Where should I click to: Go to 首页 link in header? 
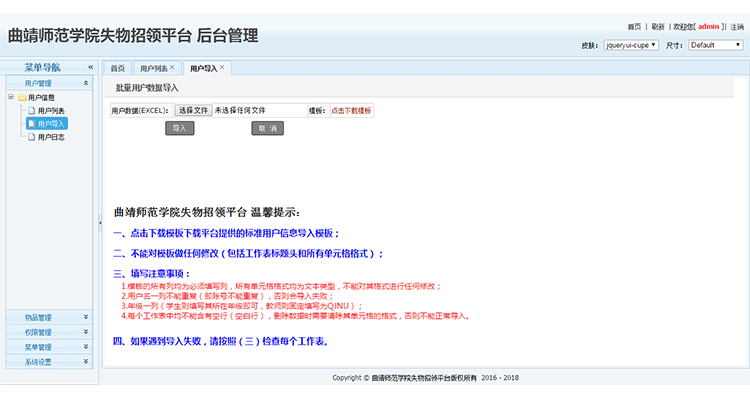tap(634, 27)
